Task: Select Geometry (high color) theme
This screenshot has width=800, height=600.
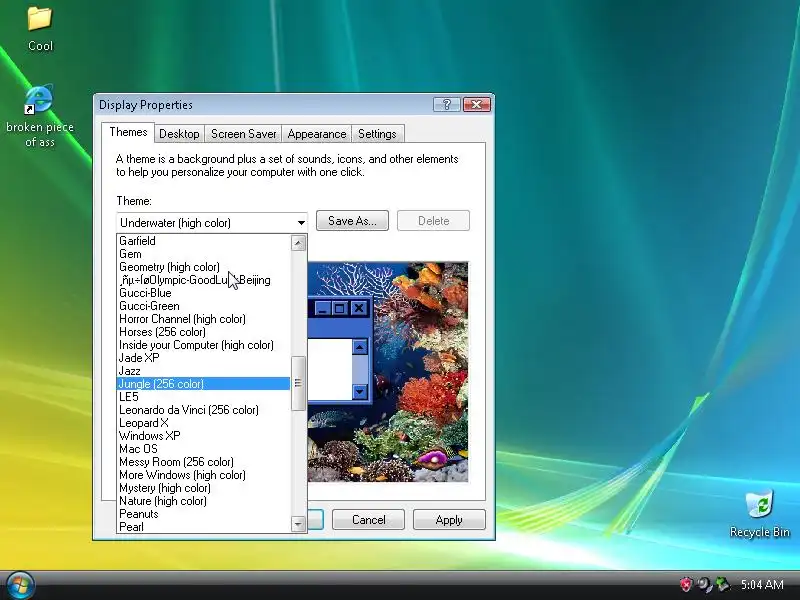Action: click(204, 267)
